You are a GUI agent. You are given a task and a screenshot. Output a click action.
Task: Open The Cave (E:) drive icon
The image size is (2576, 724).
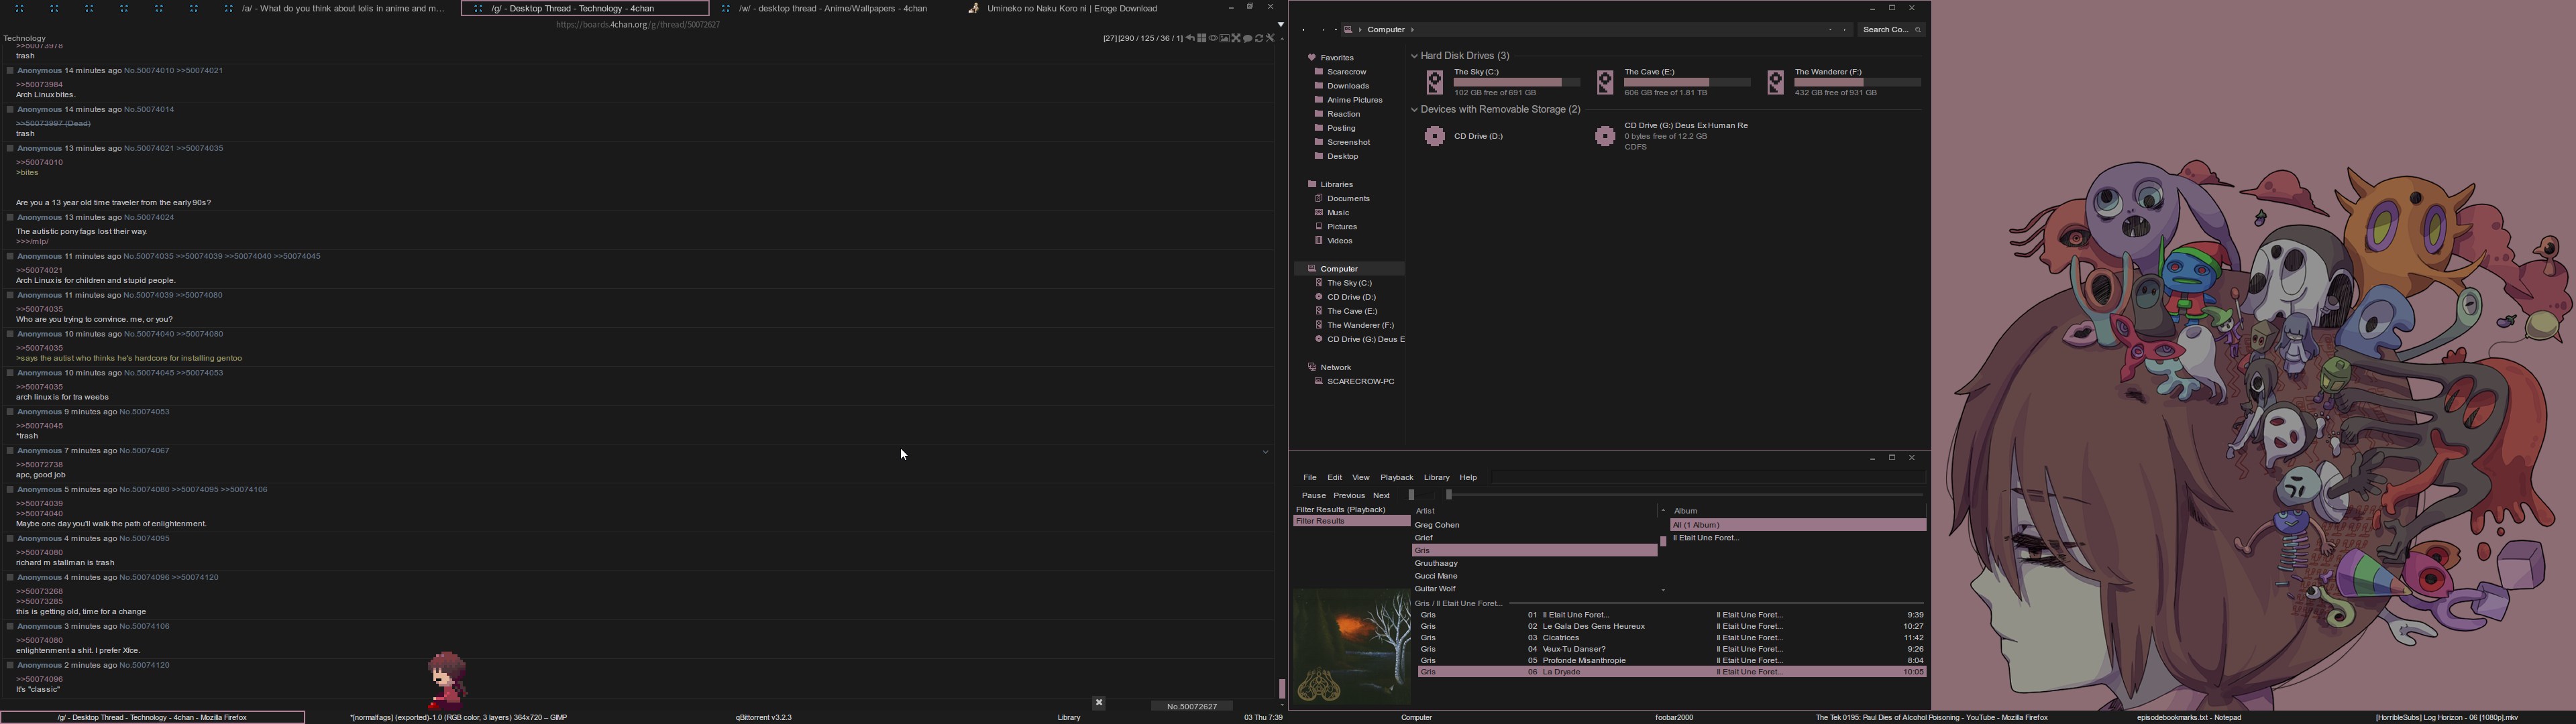coord(1605,83)
